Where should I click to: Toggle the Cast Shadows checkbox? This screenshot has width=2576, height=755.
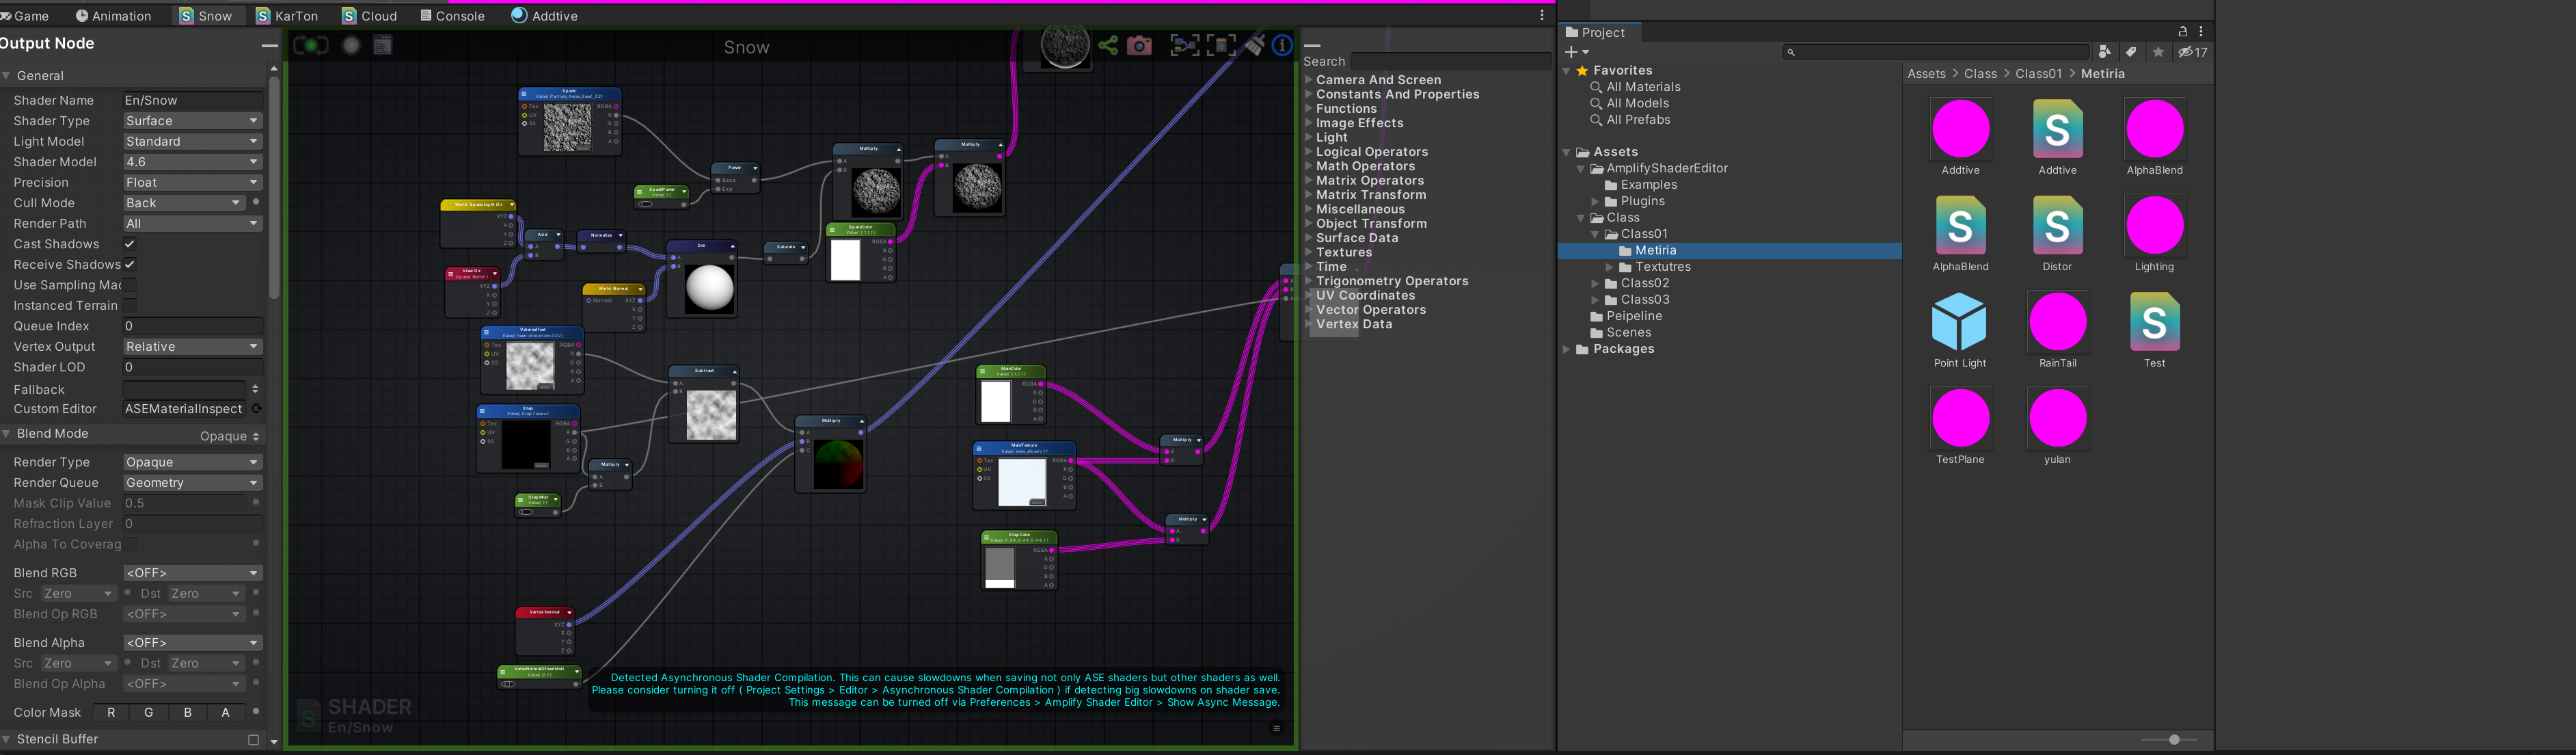[x=129, y=244]
